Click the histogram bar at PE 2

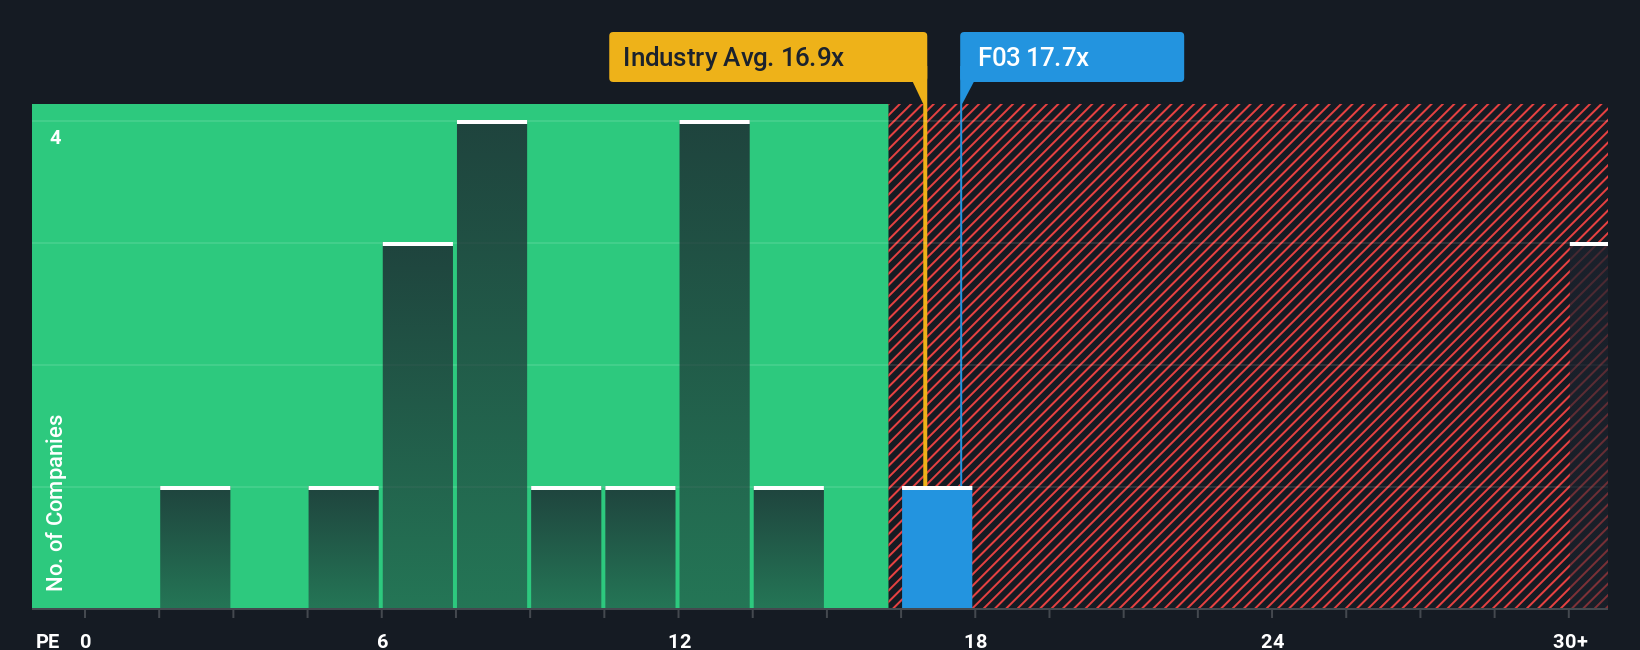tap(195, 548)
